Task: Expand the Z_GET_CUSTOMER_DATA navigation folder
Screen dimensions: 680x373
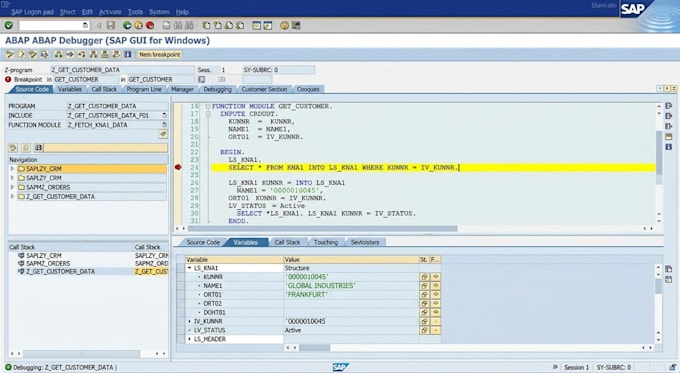Action: click(12, 196)
